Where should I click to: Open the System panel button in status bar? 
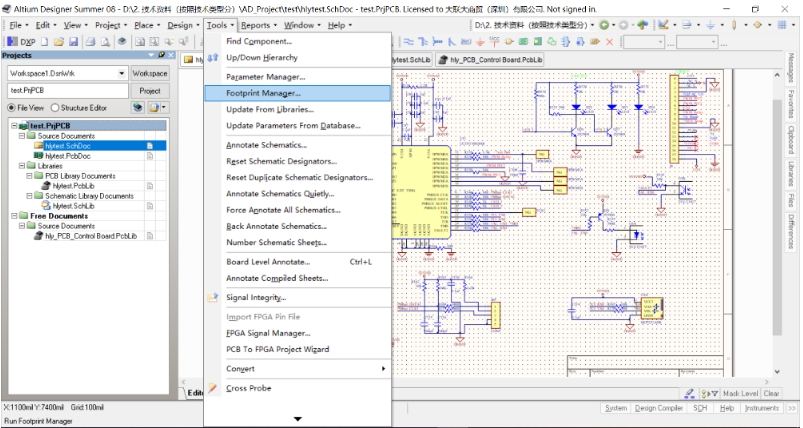[x=616, y=408]
